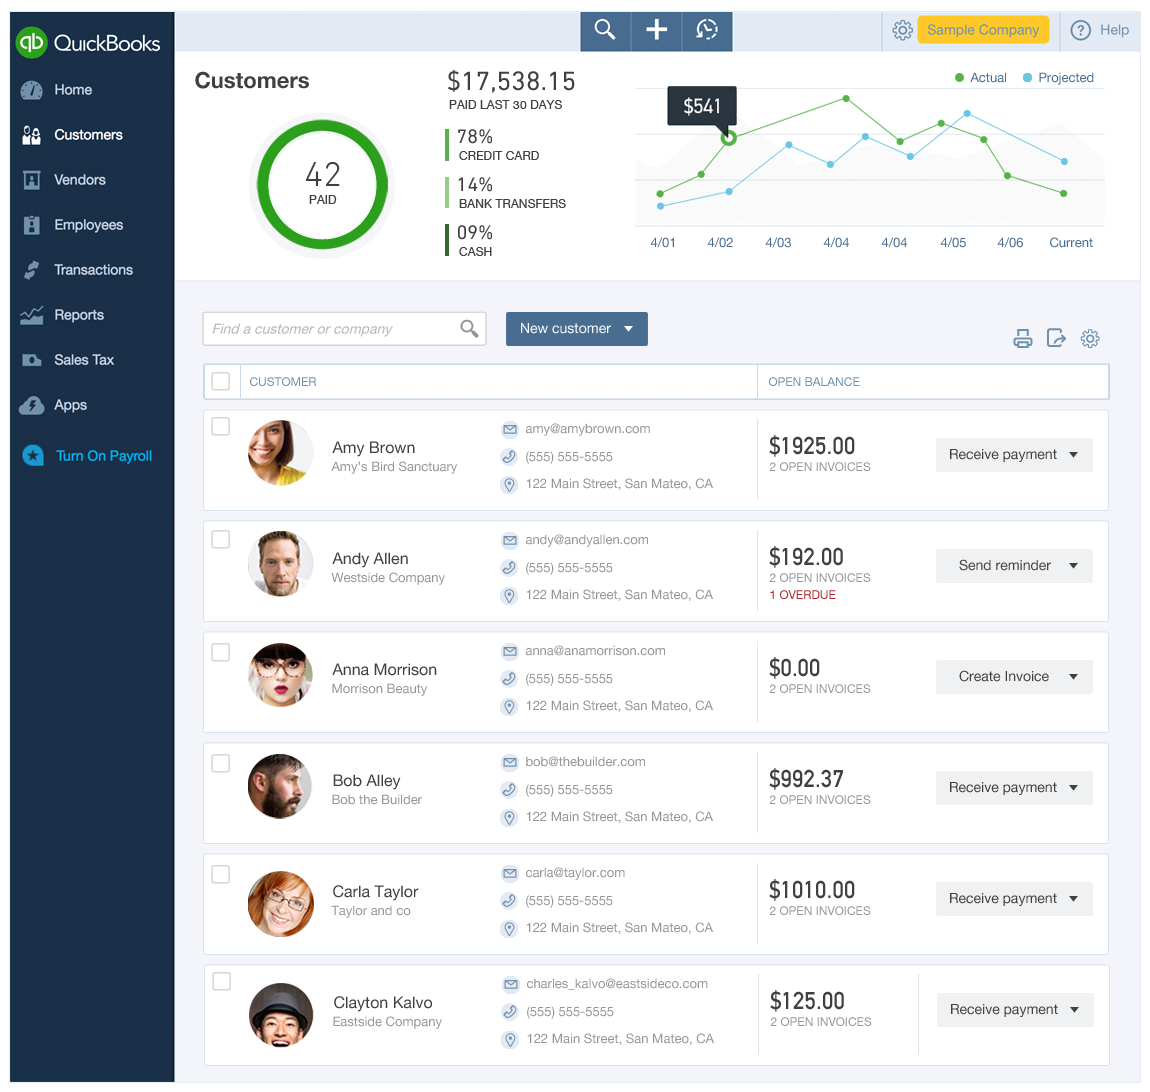Viewport: 1150px width, 1092px height.
Task: Click location pin icon for Clayton Kalvo
Action: coord(510,1039)
